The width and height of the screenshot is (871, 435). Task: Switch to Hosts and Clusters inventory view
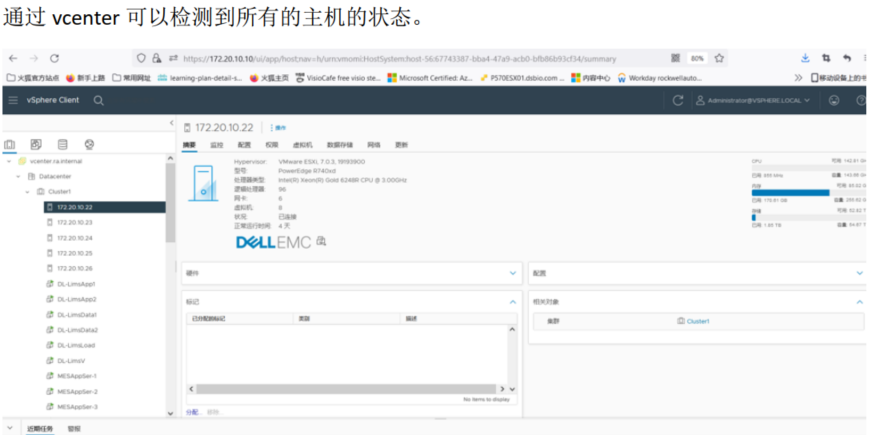11,145
